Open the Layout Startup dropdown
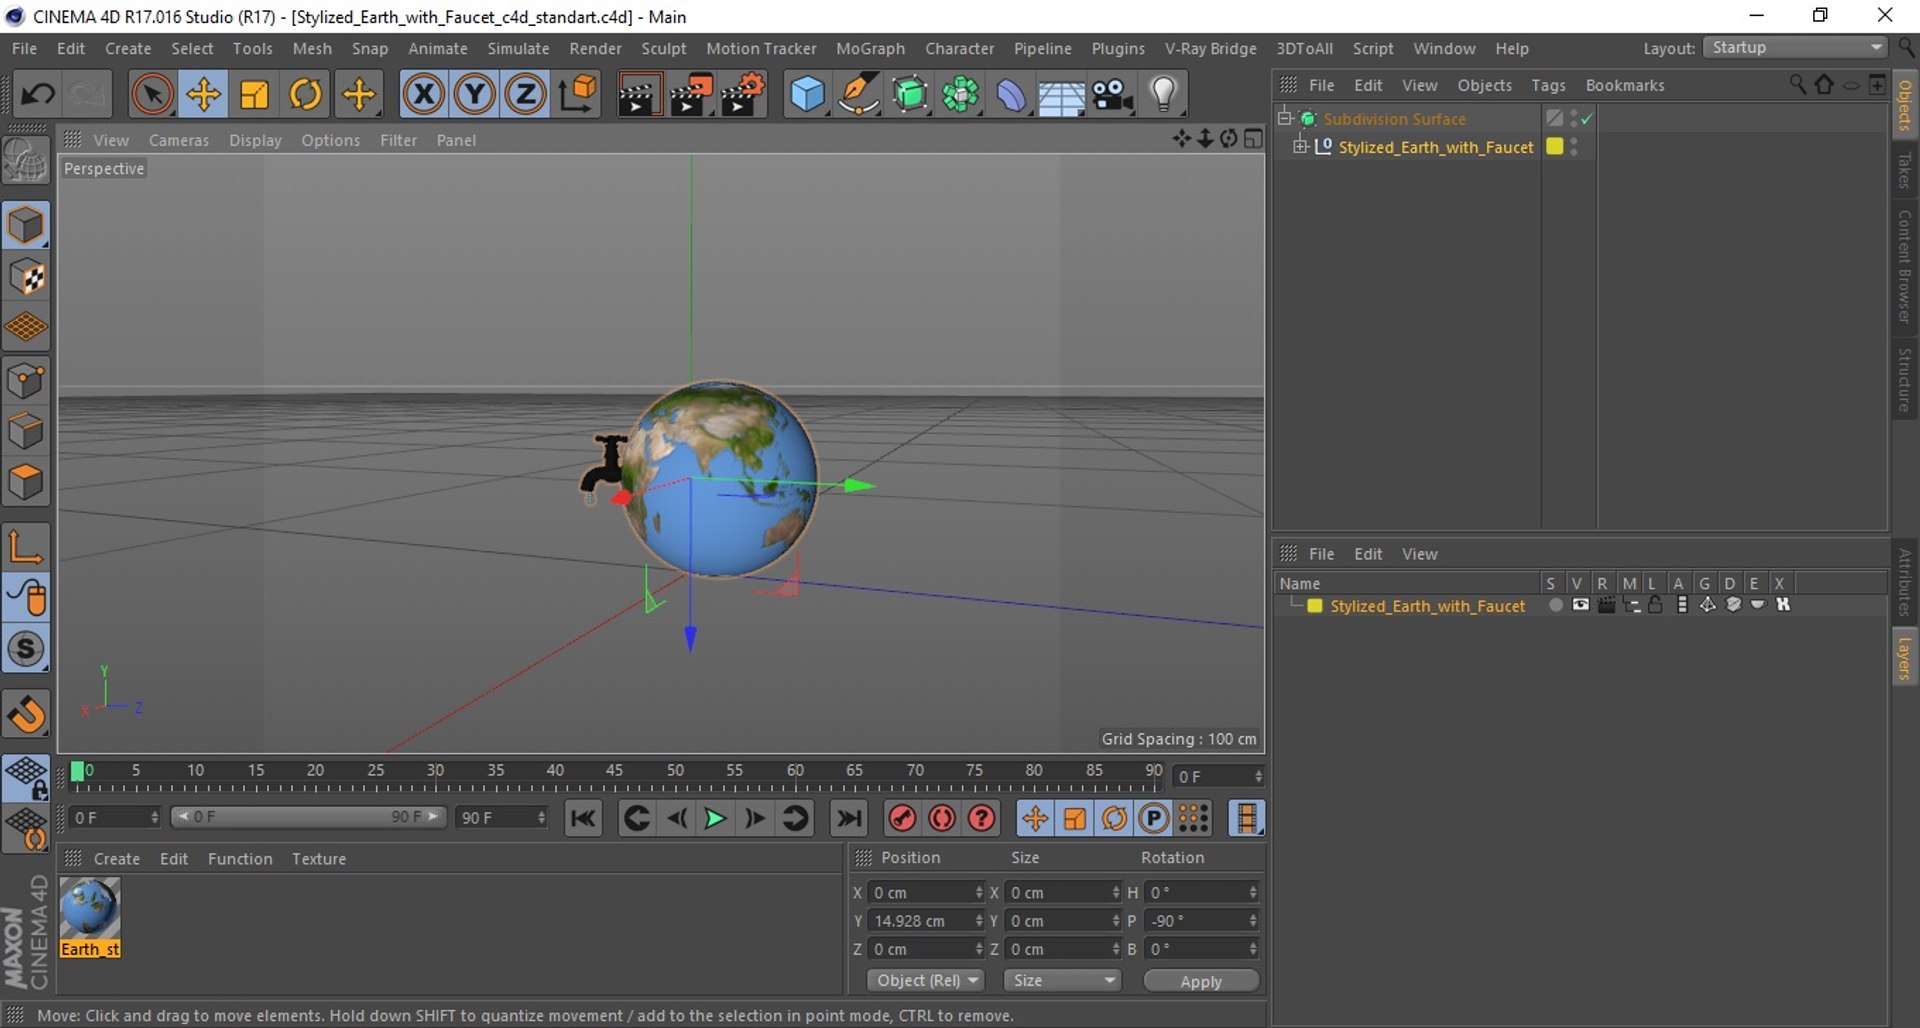This screenshot has width=1920, height=1028. tap(1795, 48)
